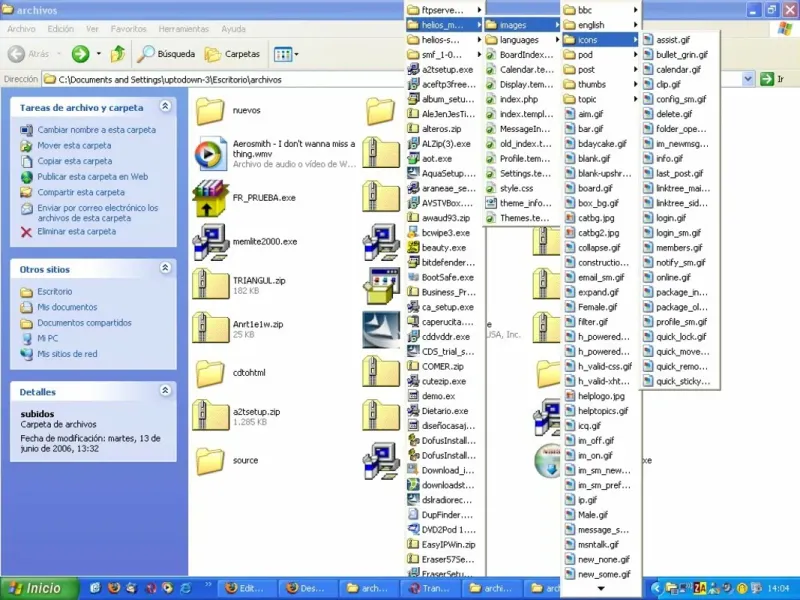
Task: Select the memlite2000.exe installer icon
Action: pos(210,242)
